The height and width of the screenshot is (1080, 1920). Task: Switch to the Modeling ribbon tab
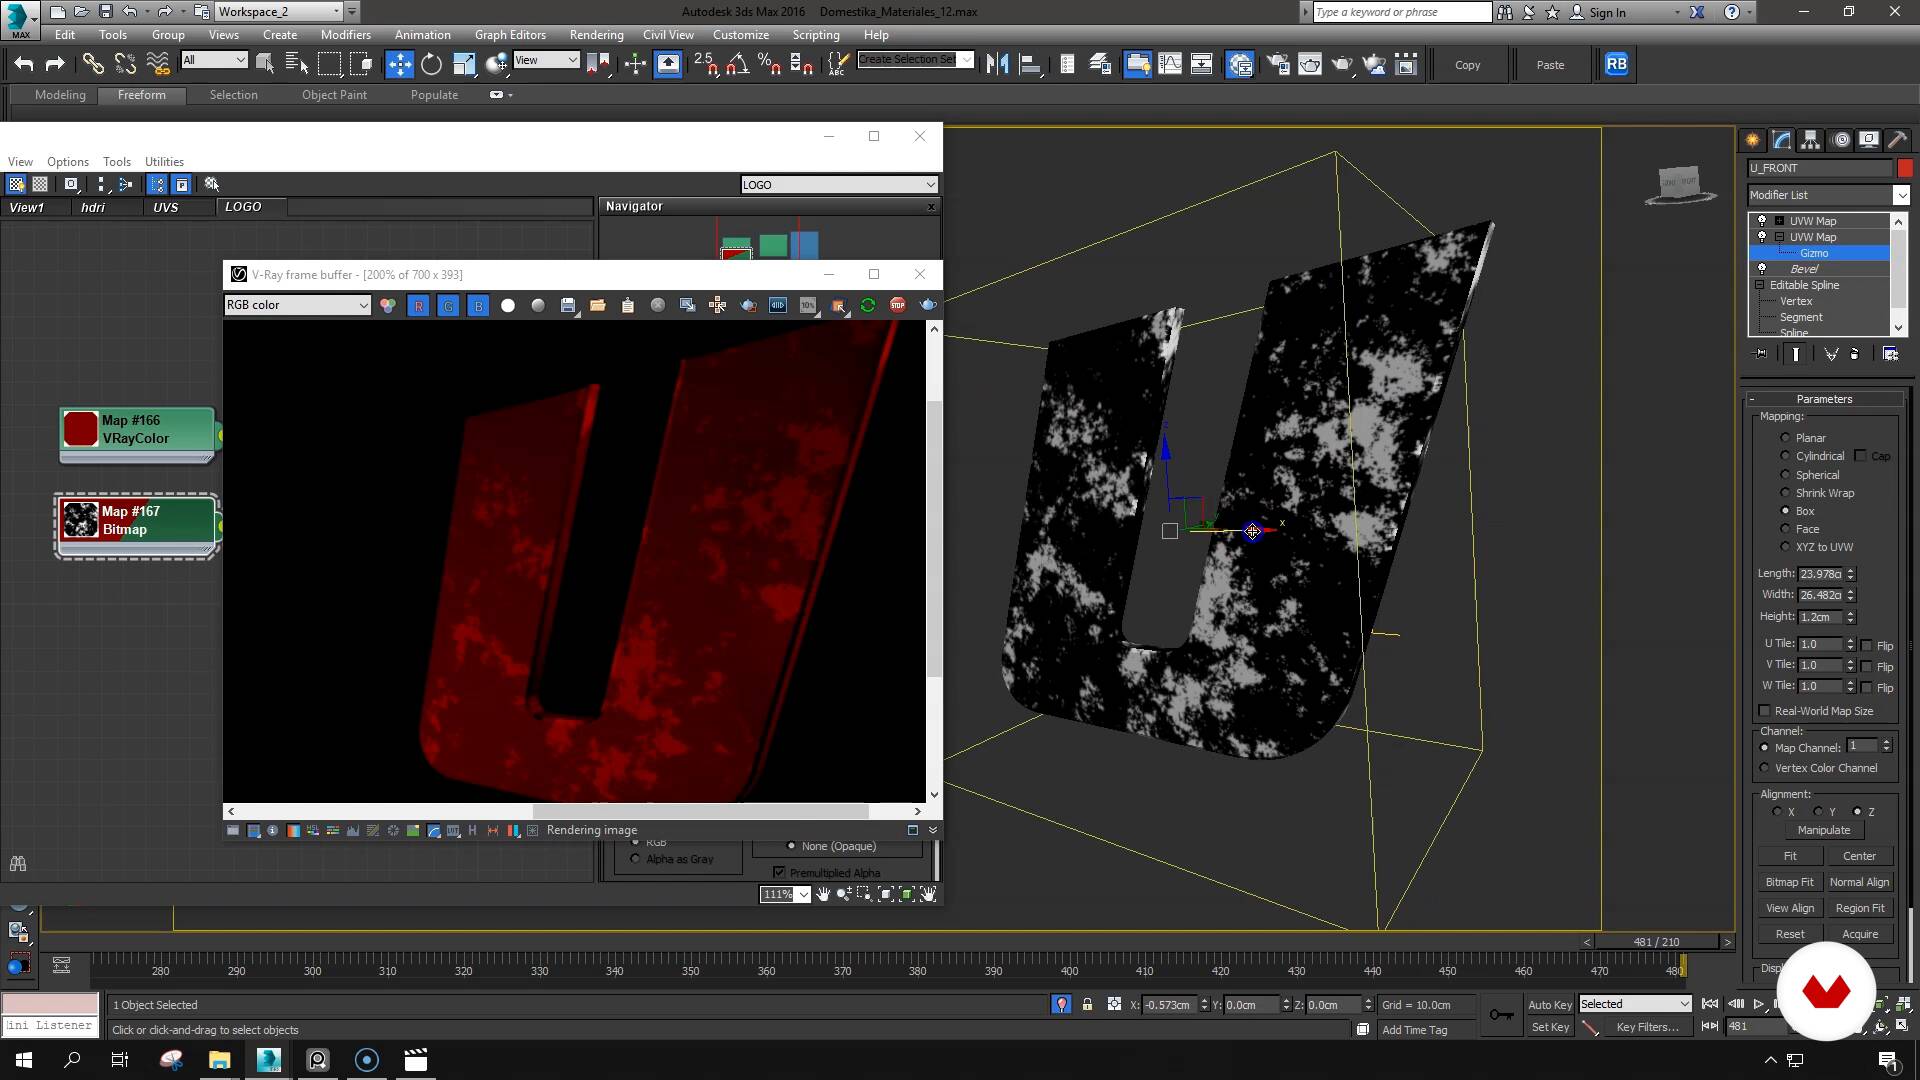60,95
